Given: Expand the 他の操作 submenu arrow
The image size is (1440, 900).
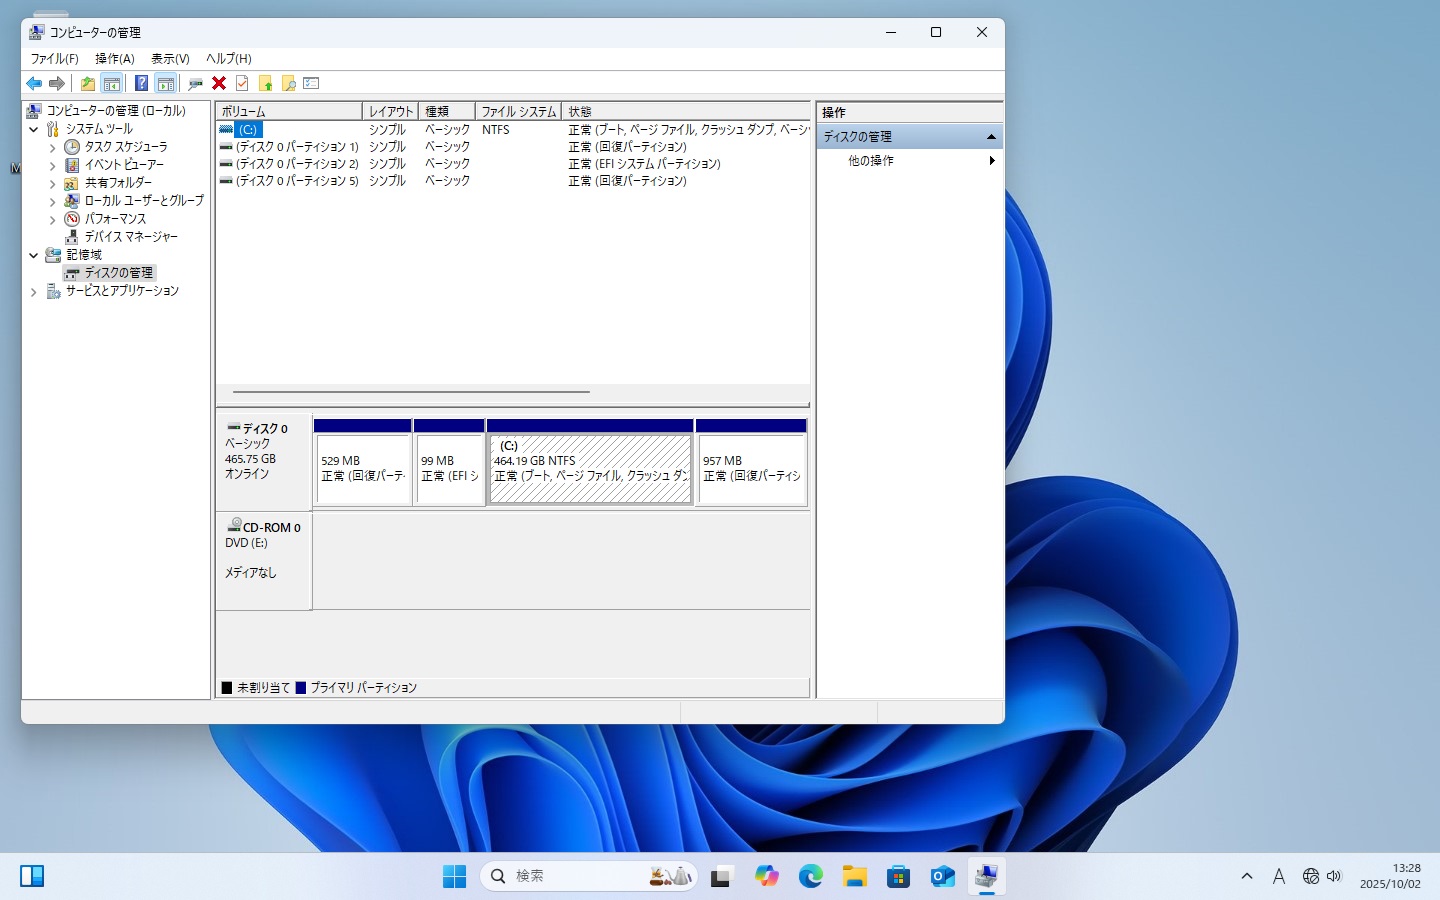Looking at the screenshot, I should 991,161.
